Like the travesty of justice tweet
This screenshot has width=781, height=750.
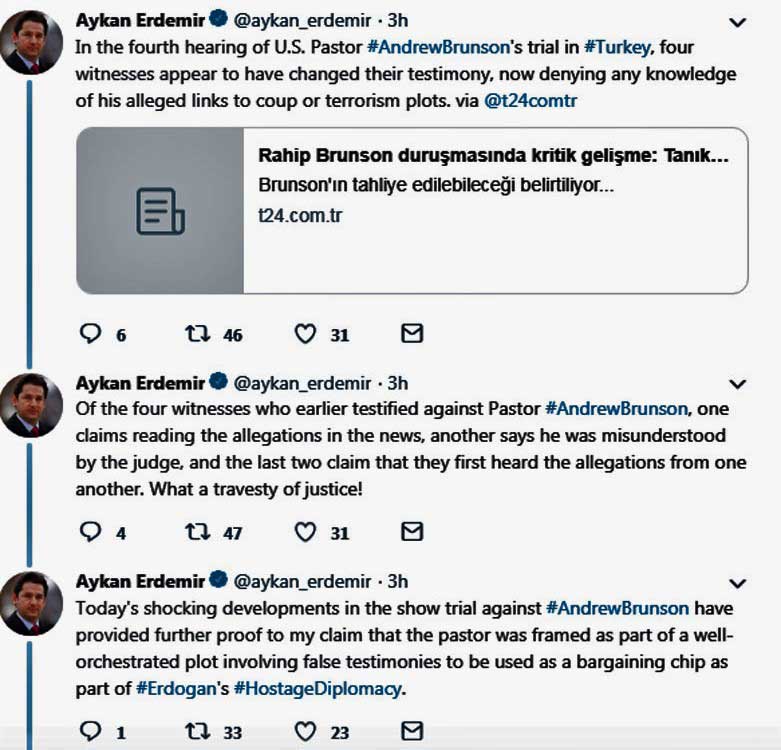coord(306,532)
